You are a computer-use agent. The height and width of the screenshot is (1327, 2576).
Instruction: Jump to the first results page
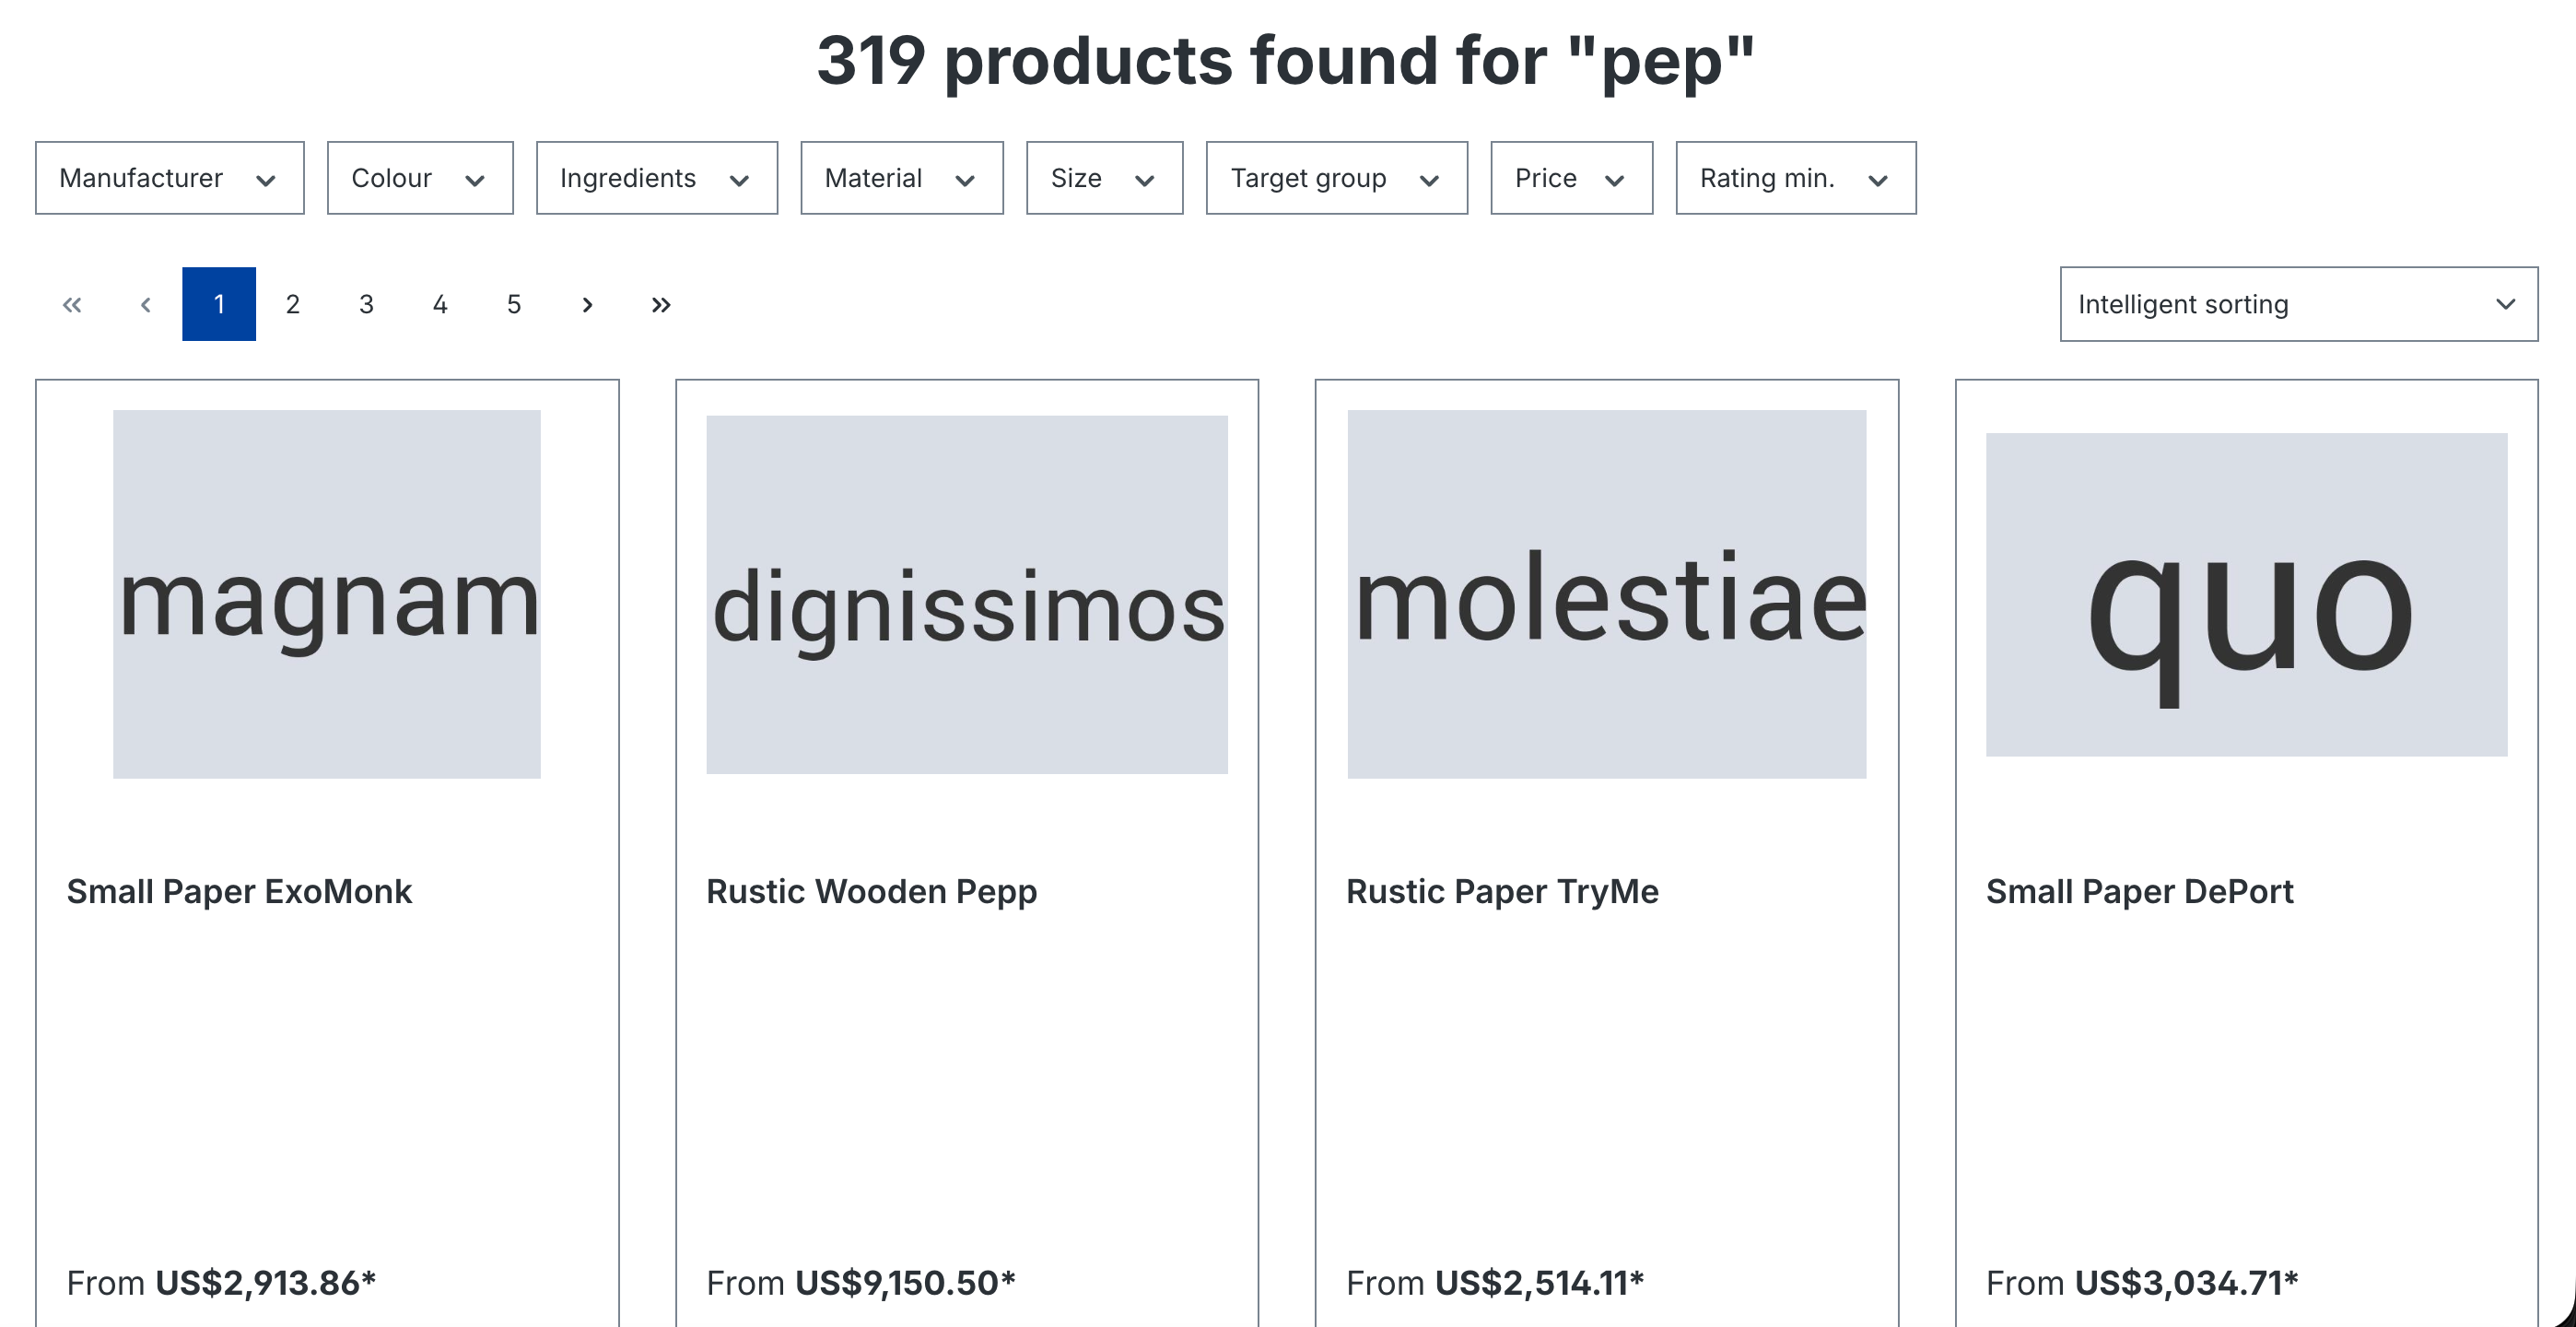(x=72, y=304)
